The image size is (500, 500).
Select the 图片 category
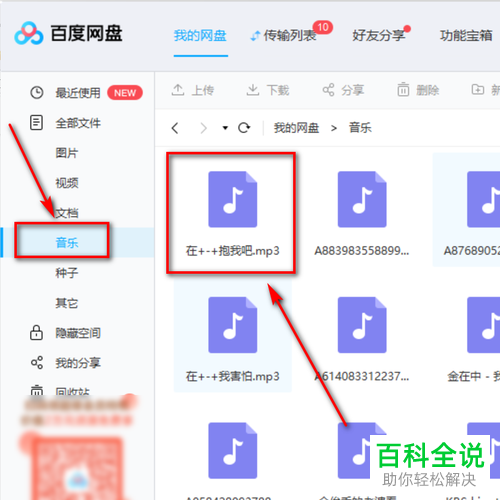tap(67, 153)
